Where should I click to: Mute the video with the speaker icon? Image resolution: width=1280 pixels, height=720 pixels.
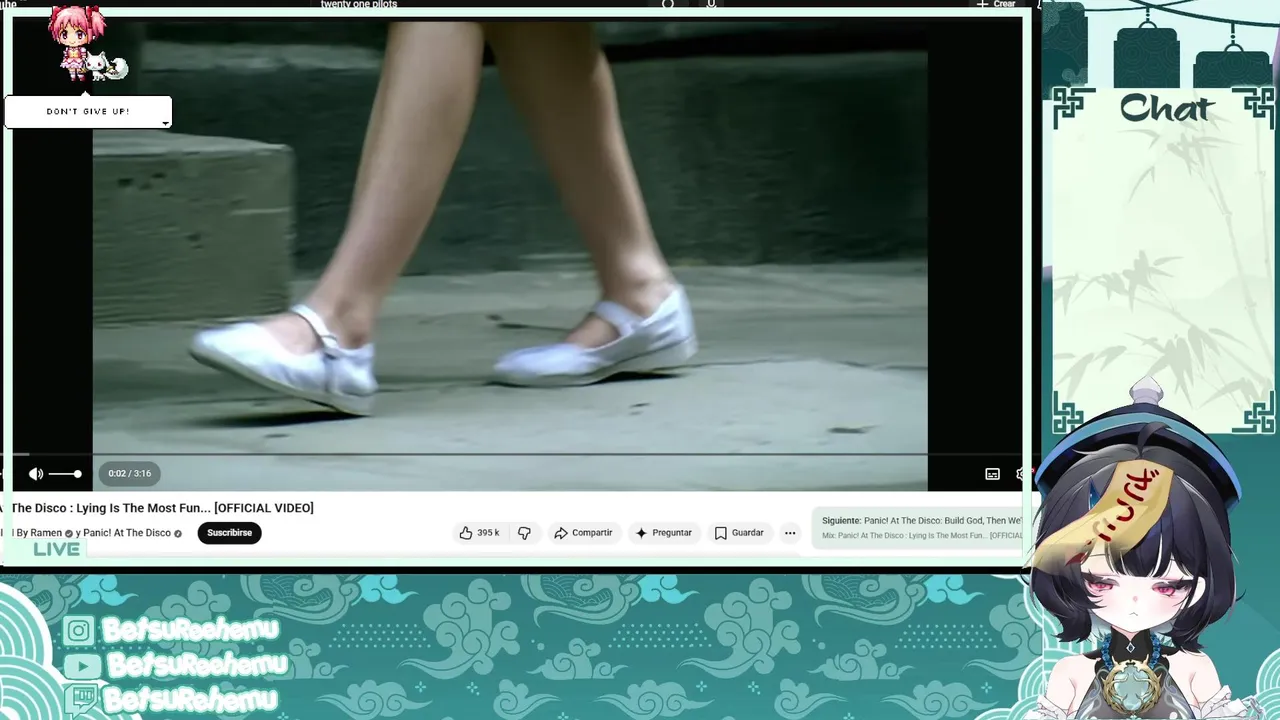(x=36, y=474)
